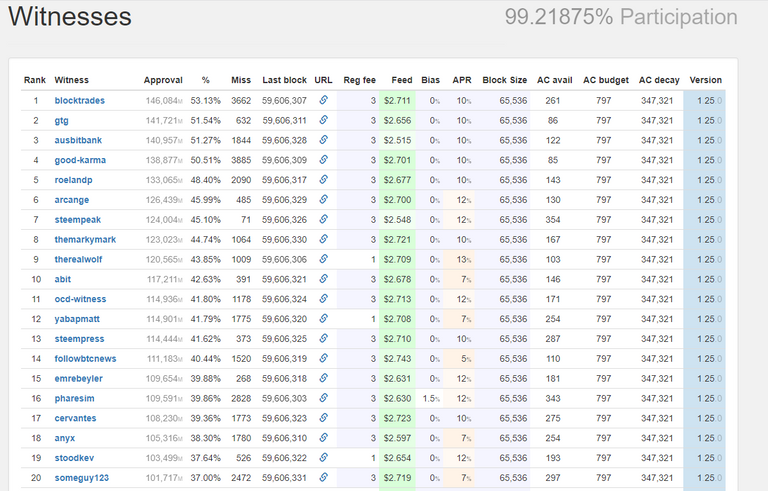
Task: Open the URL link icon for themarkymark
Action: (323, 239)
